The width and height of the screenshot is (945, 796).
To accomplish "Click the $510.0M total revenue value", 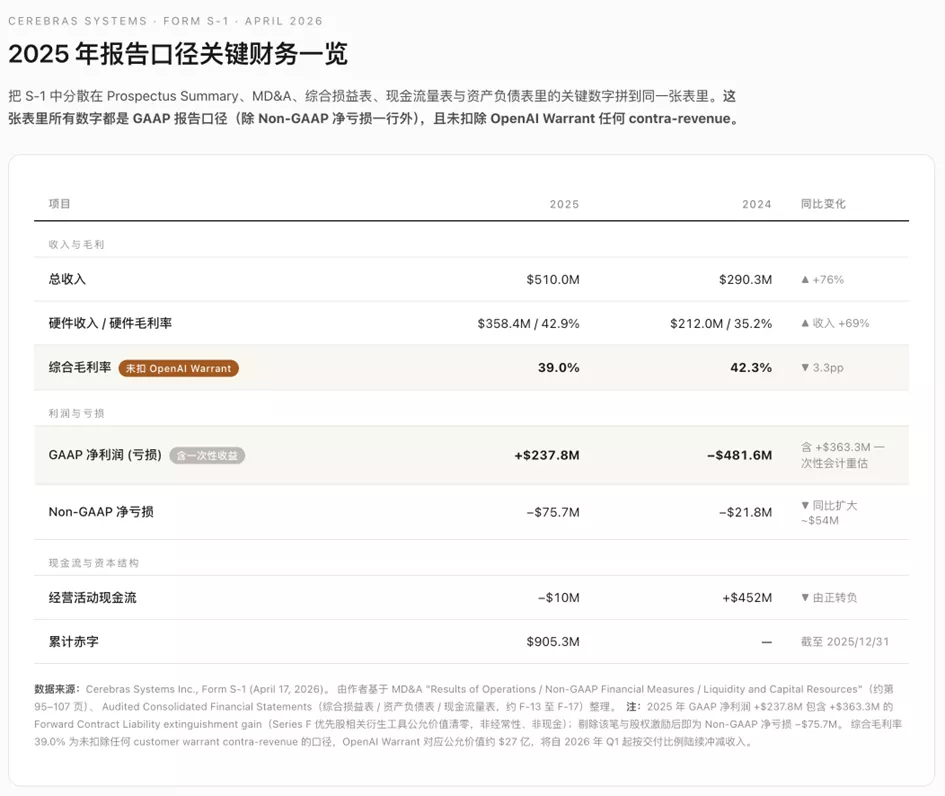I will tap(553, 280).
